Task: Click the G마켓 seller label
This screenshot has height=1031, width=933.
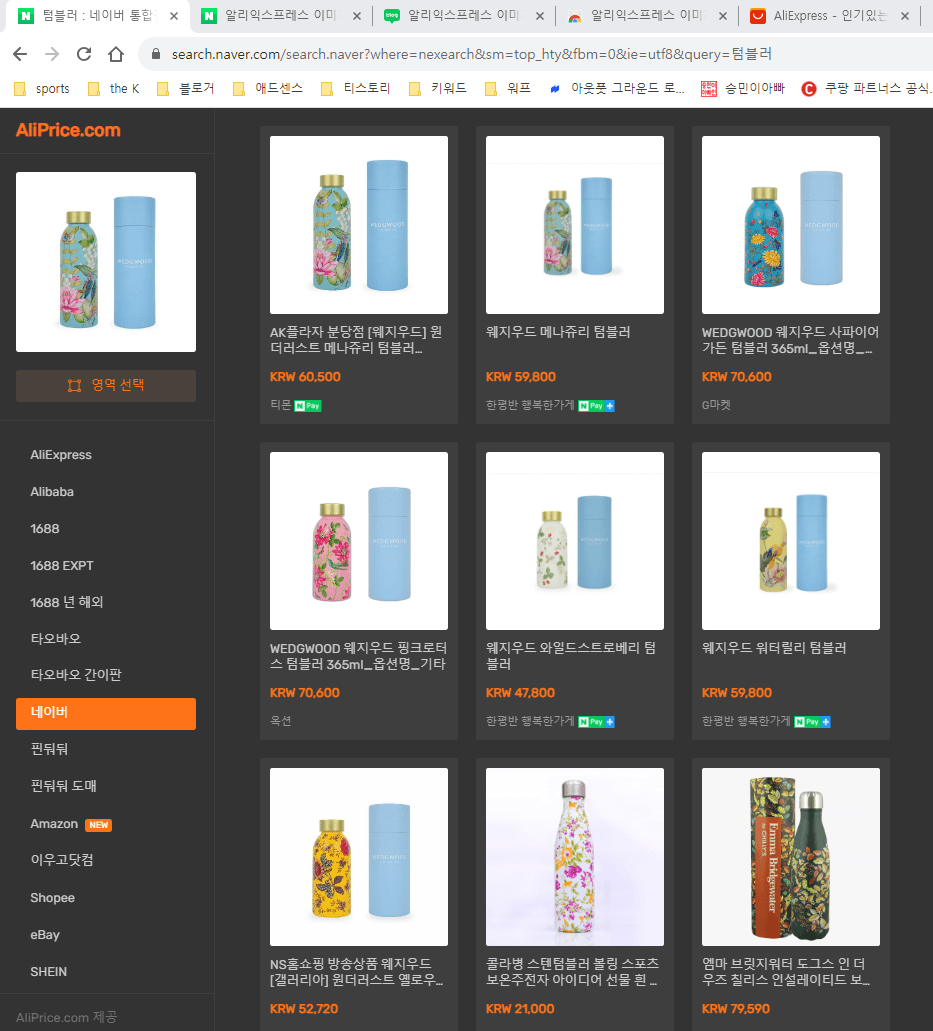Action: (716, 405)
